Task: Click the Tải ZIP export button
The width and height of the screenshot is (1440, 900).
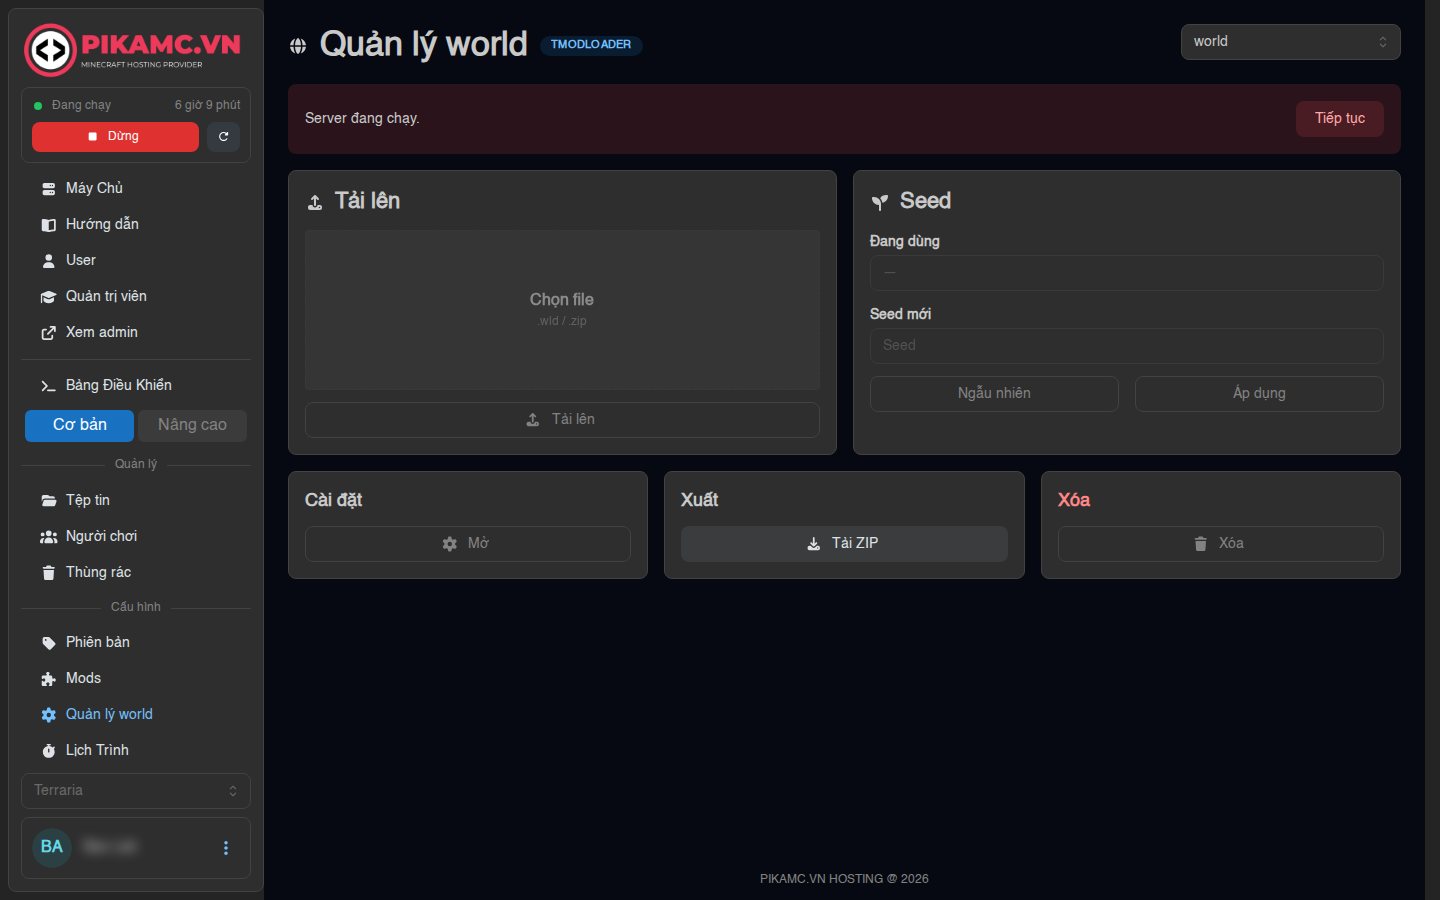Action: click(844, 544)
